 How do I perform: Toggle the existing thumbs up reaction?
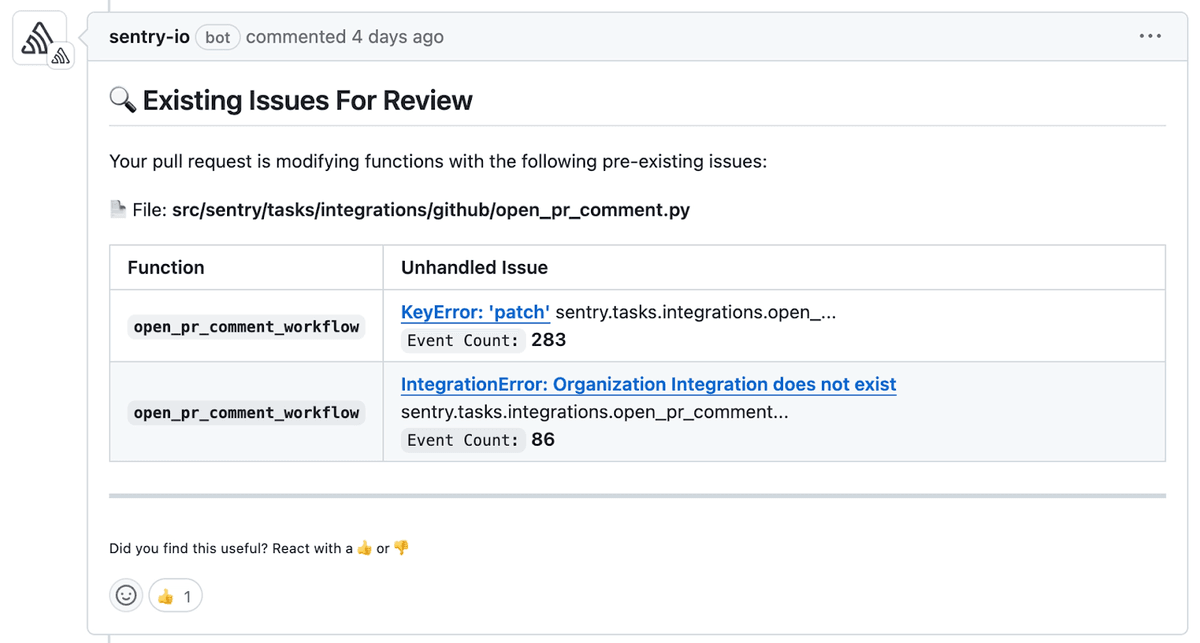[175, 595]
